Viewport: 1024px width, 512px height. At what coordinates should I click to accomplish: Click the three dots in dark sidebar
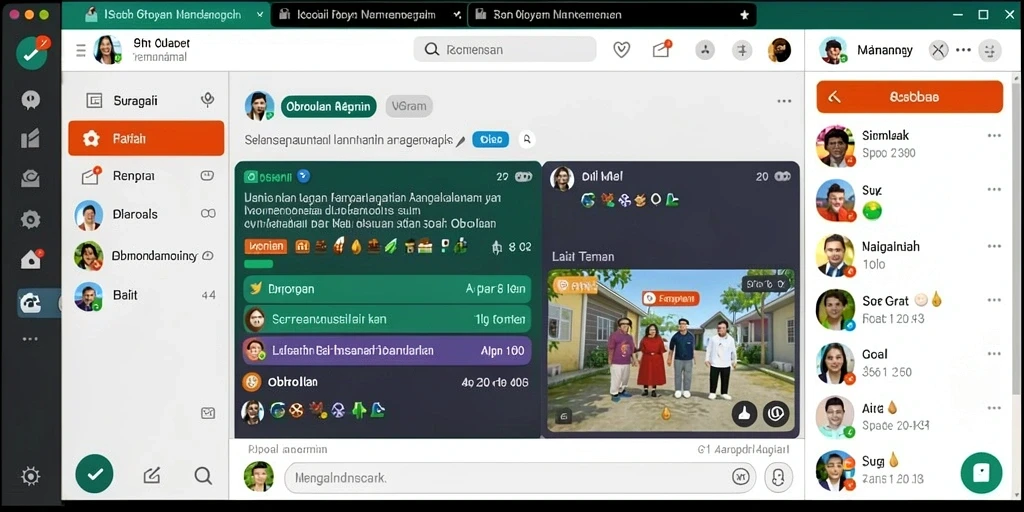pyautogui.click(x=30, y=339)
